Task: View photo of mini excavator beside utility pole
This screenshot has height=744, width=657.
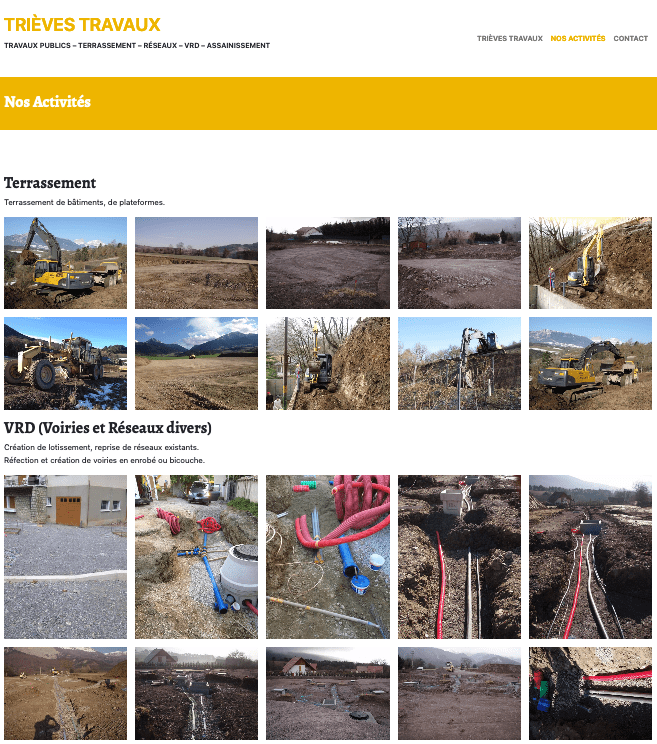Action: point(328,363)
